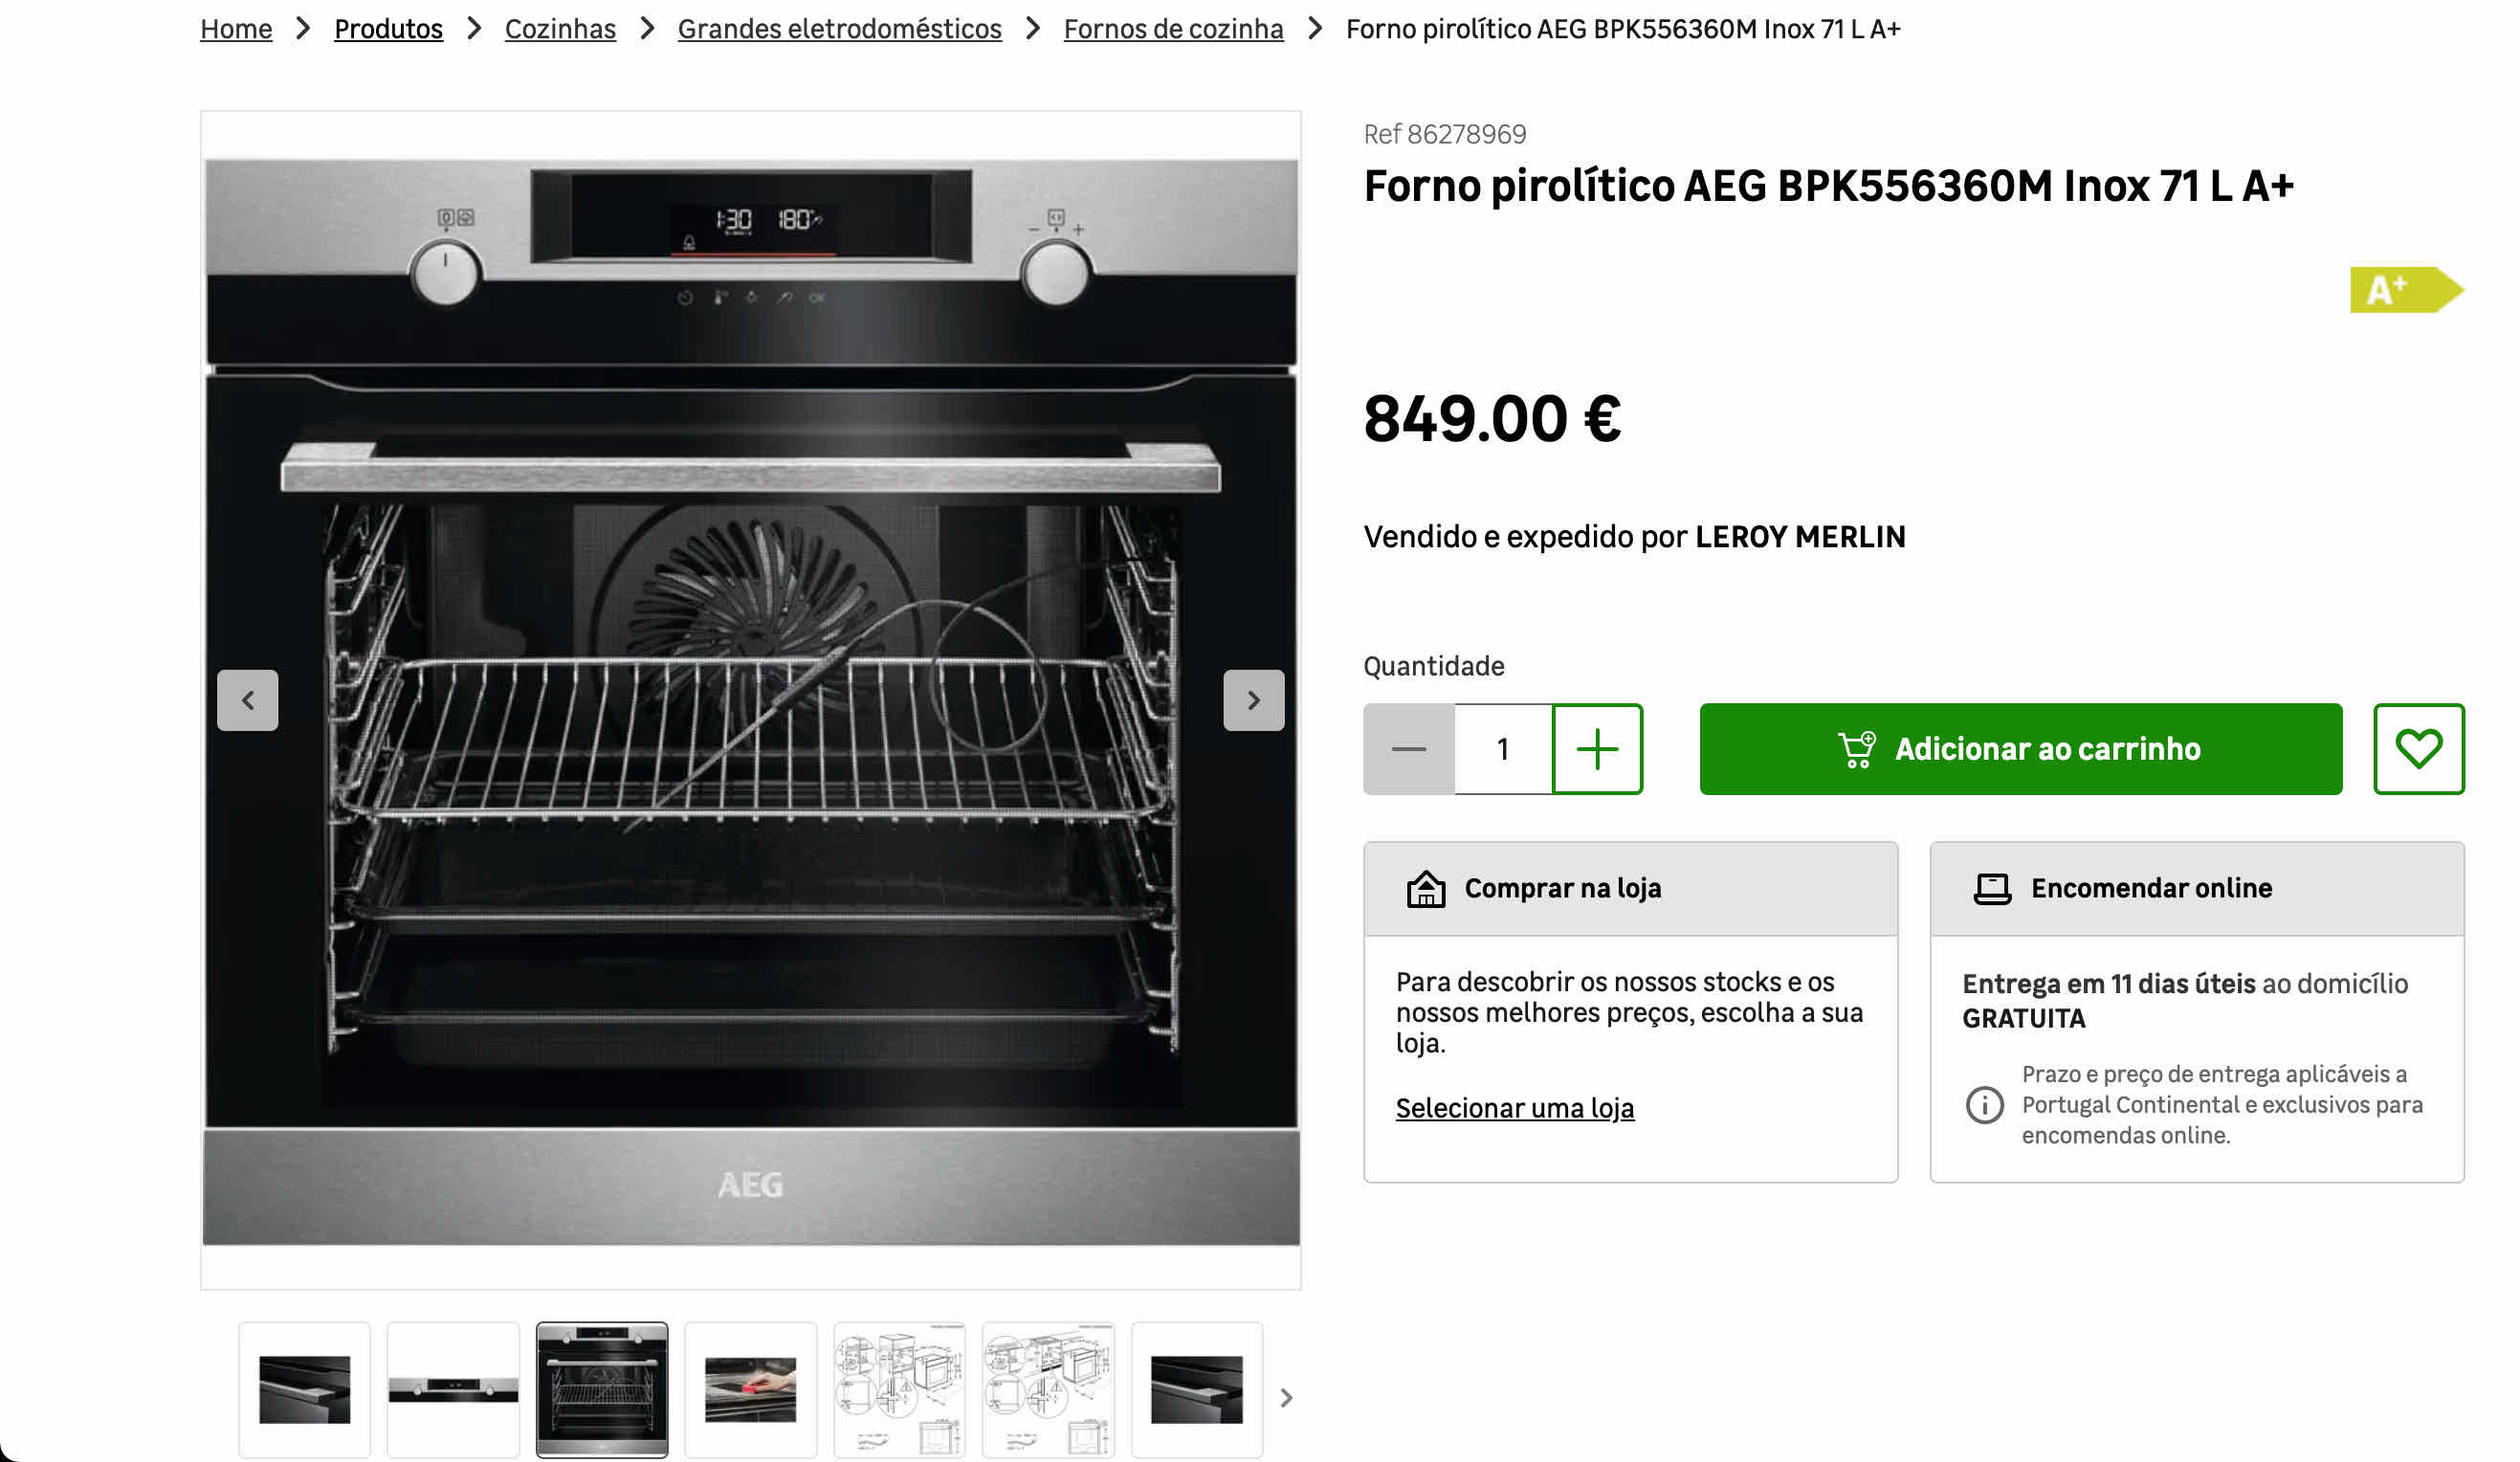Open the Selecionar uma loja link
2520x1462 pixels.
pos(1514,1108)
